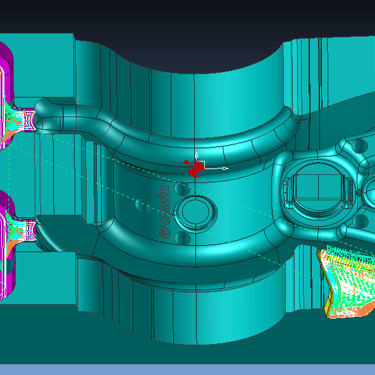Select the embossed mirrored logo text on the part
Screen dimensions: 375x375
tap(164, 212)
